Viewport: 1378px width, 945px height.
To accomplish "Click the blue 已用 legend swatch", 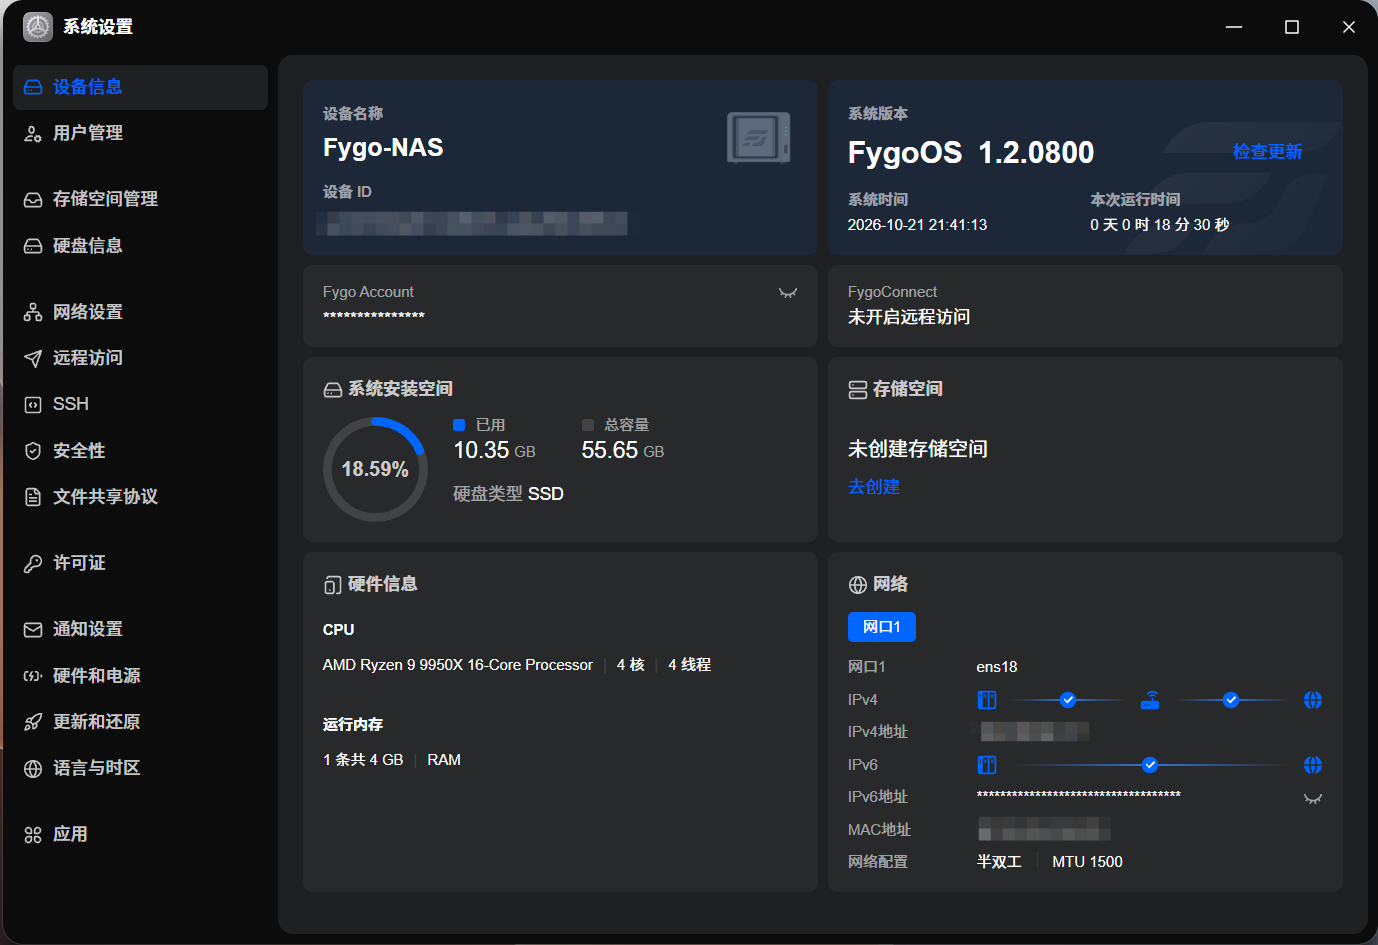I will (x=459, y=425).
